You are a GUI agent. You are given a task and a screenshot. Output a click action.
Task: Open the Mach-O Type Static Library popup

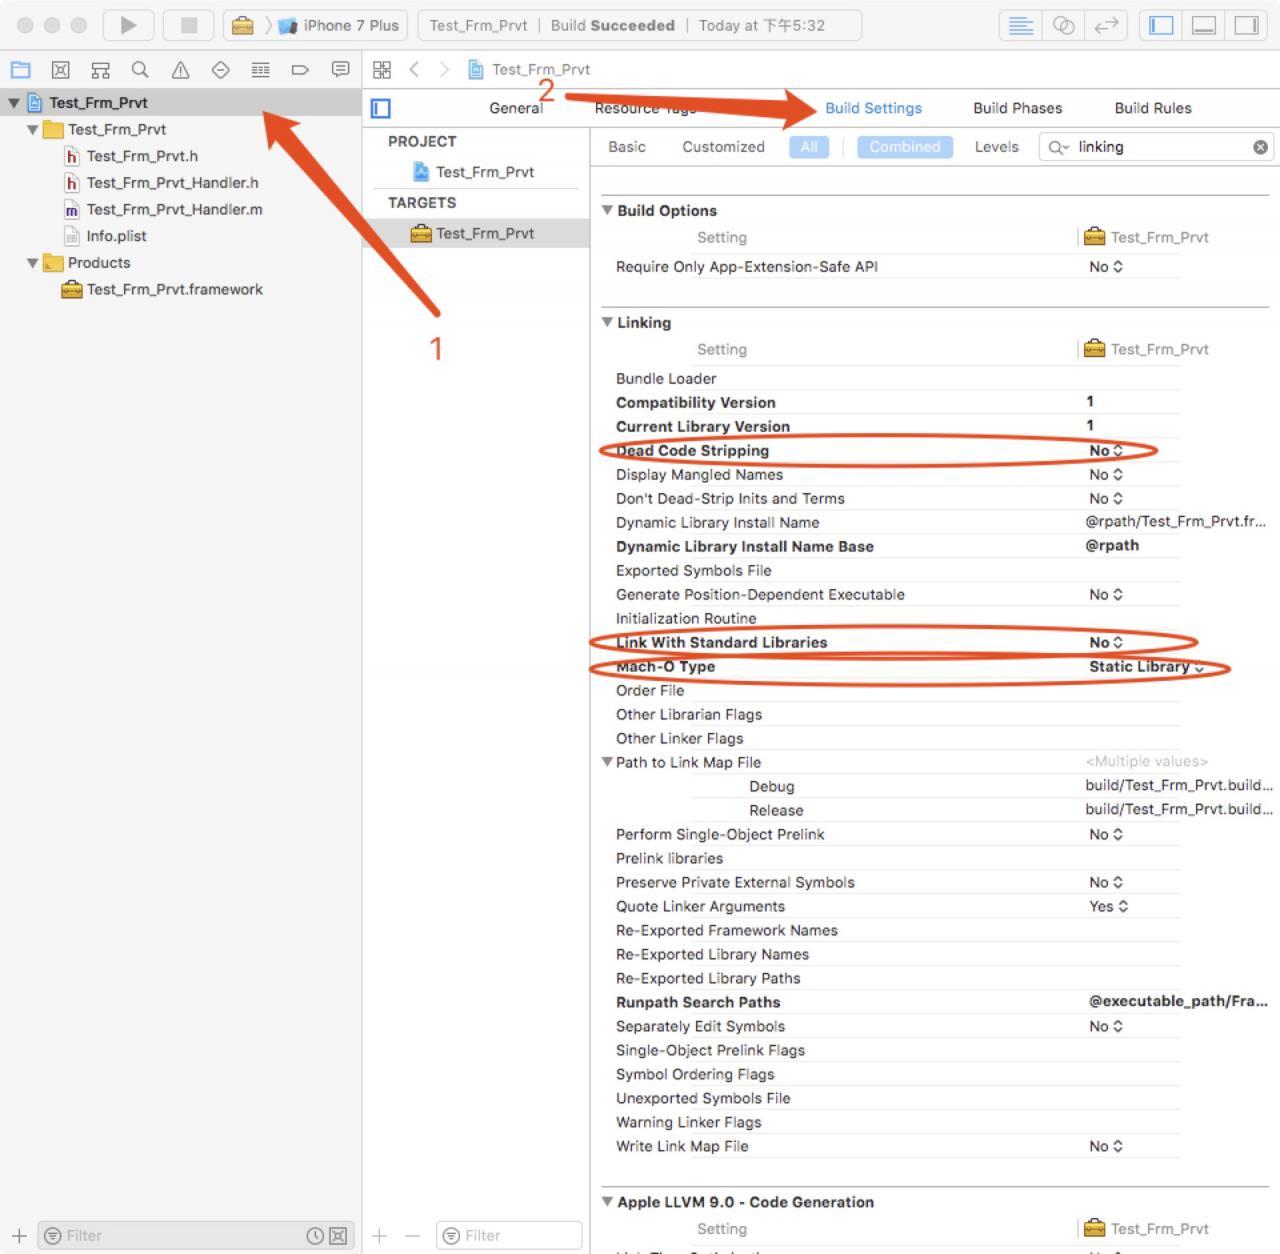click(x=1146, y=667)
